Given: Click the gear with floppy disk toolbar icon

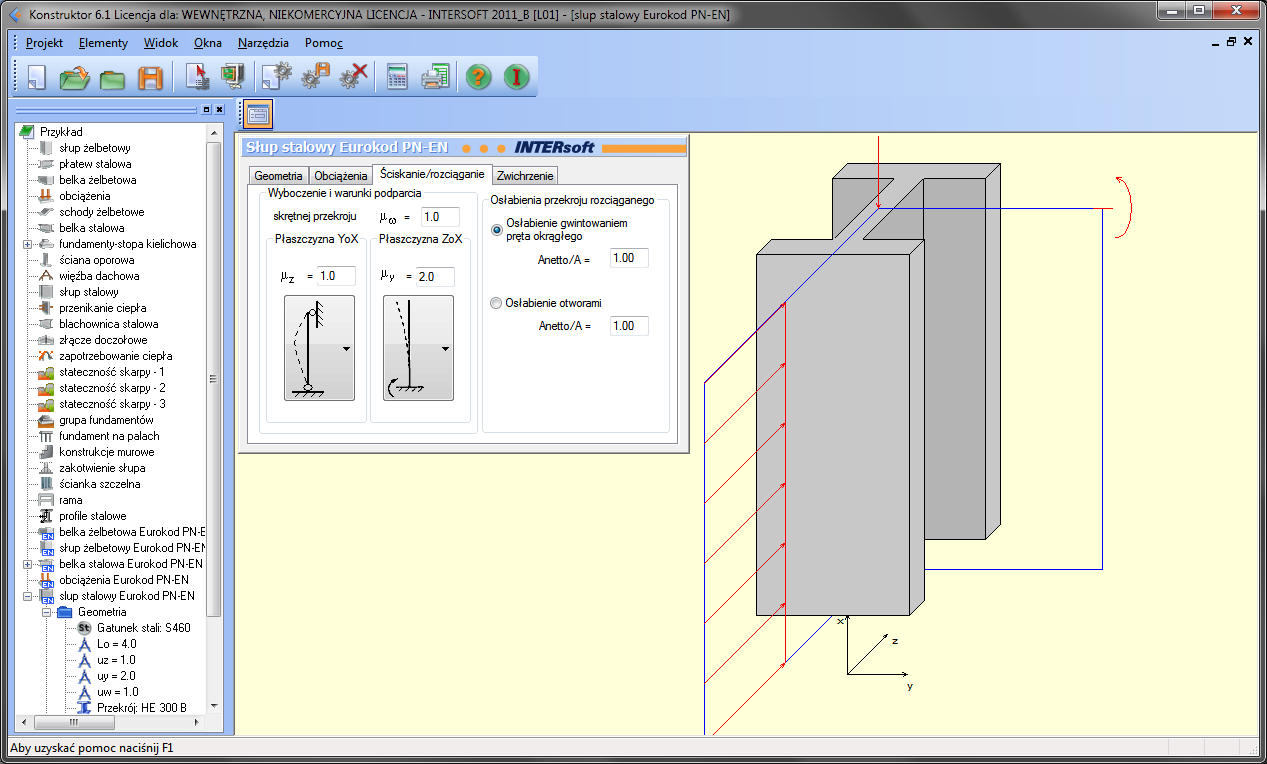Looking at the screenshot, I should (315, 77).
